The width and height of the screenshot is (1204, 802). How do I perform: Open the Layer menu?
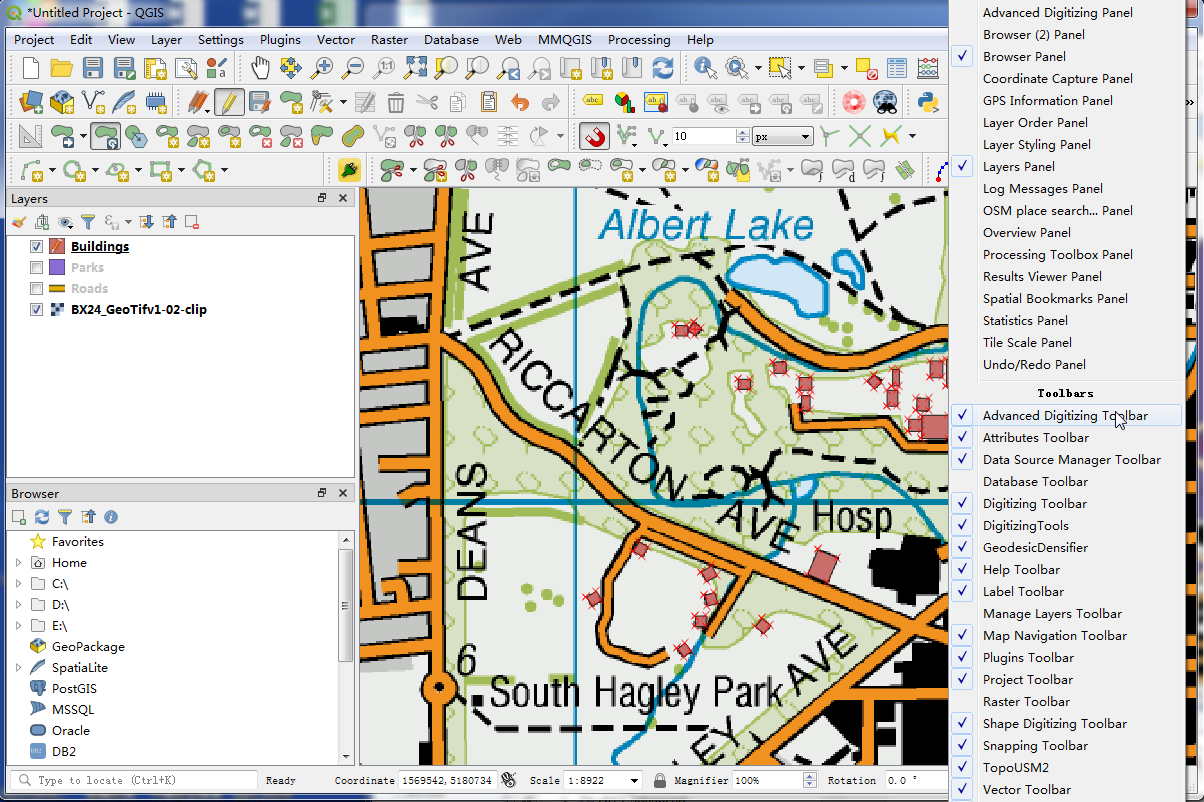coord(166,40)
